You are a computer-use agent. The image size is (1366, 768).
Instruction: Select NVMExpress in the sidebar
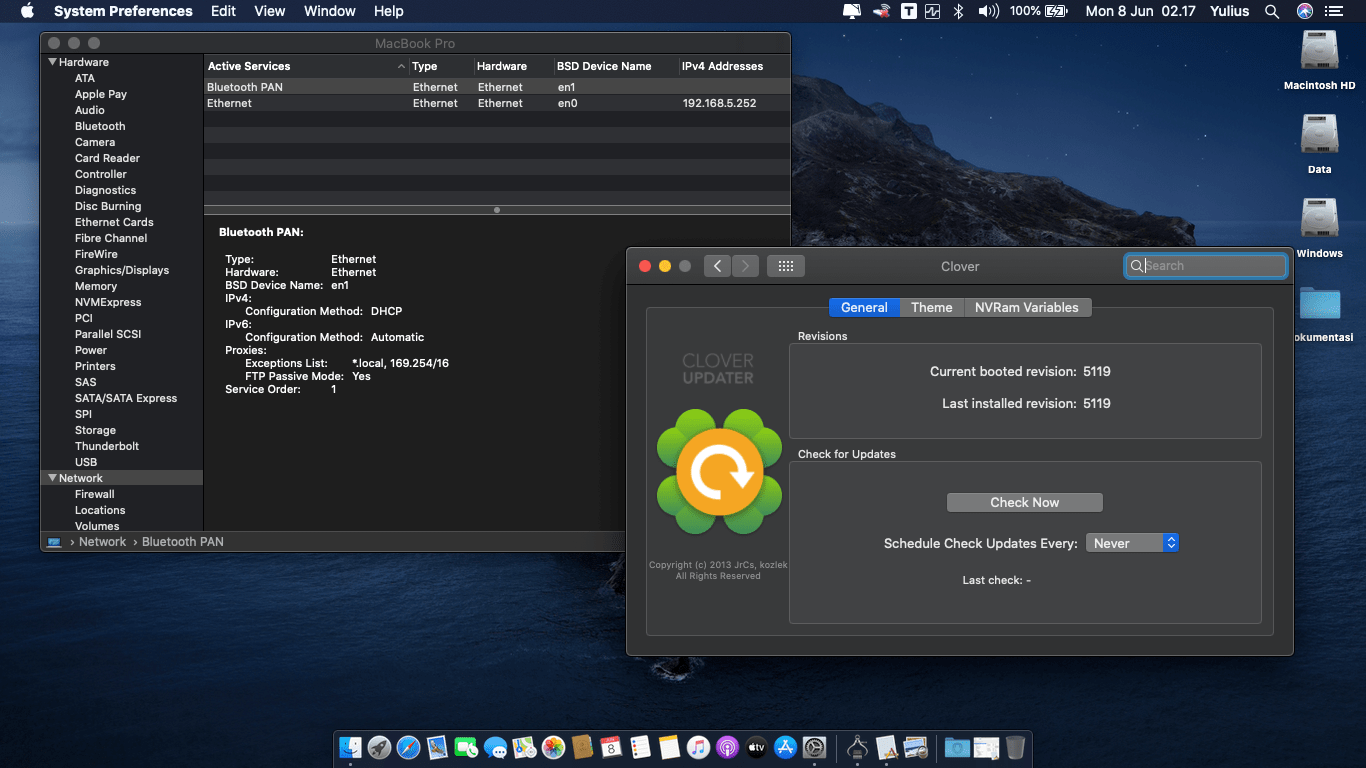click(x=108, y=302)
